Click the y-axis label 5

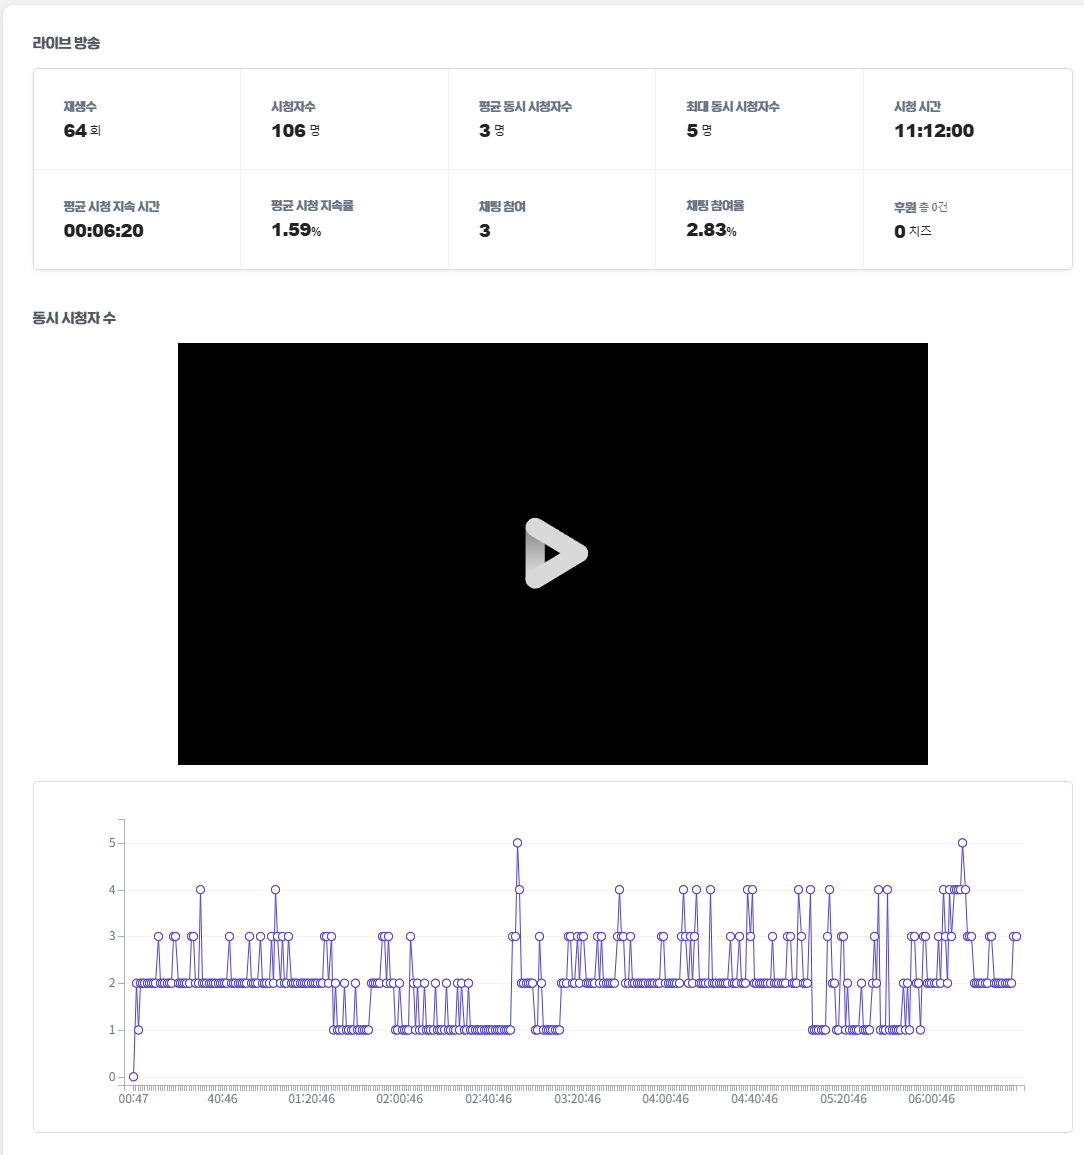(112, 843)
